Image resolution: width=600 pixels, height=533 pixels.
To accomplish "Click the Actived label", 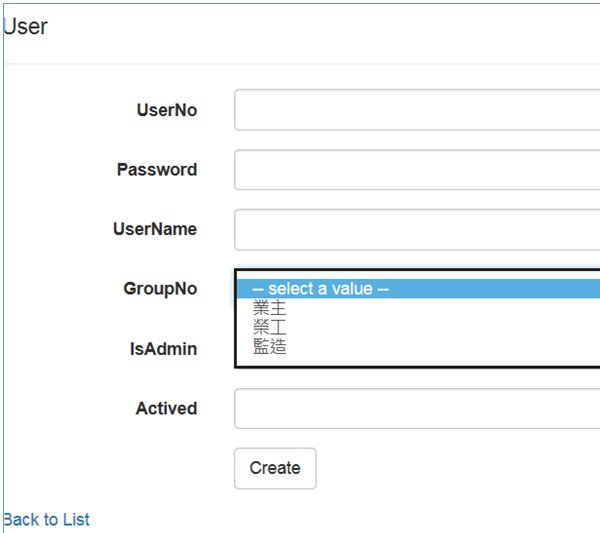I will pos(166,409).
